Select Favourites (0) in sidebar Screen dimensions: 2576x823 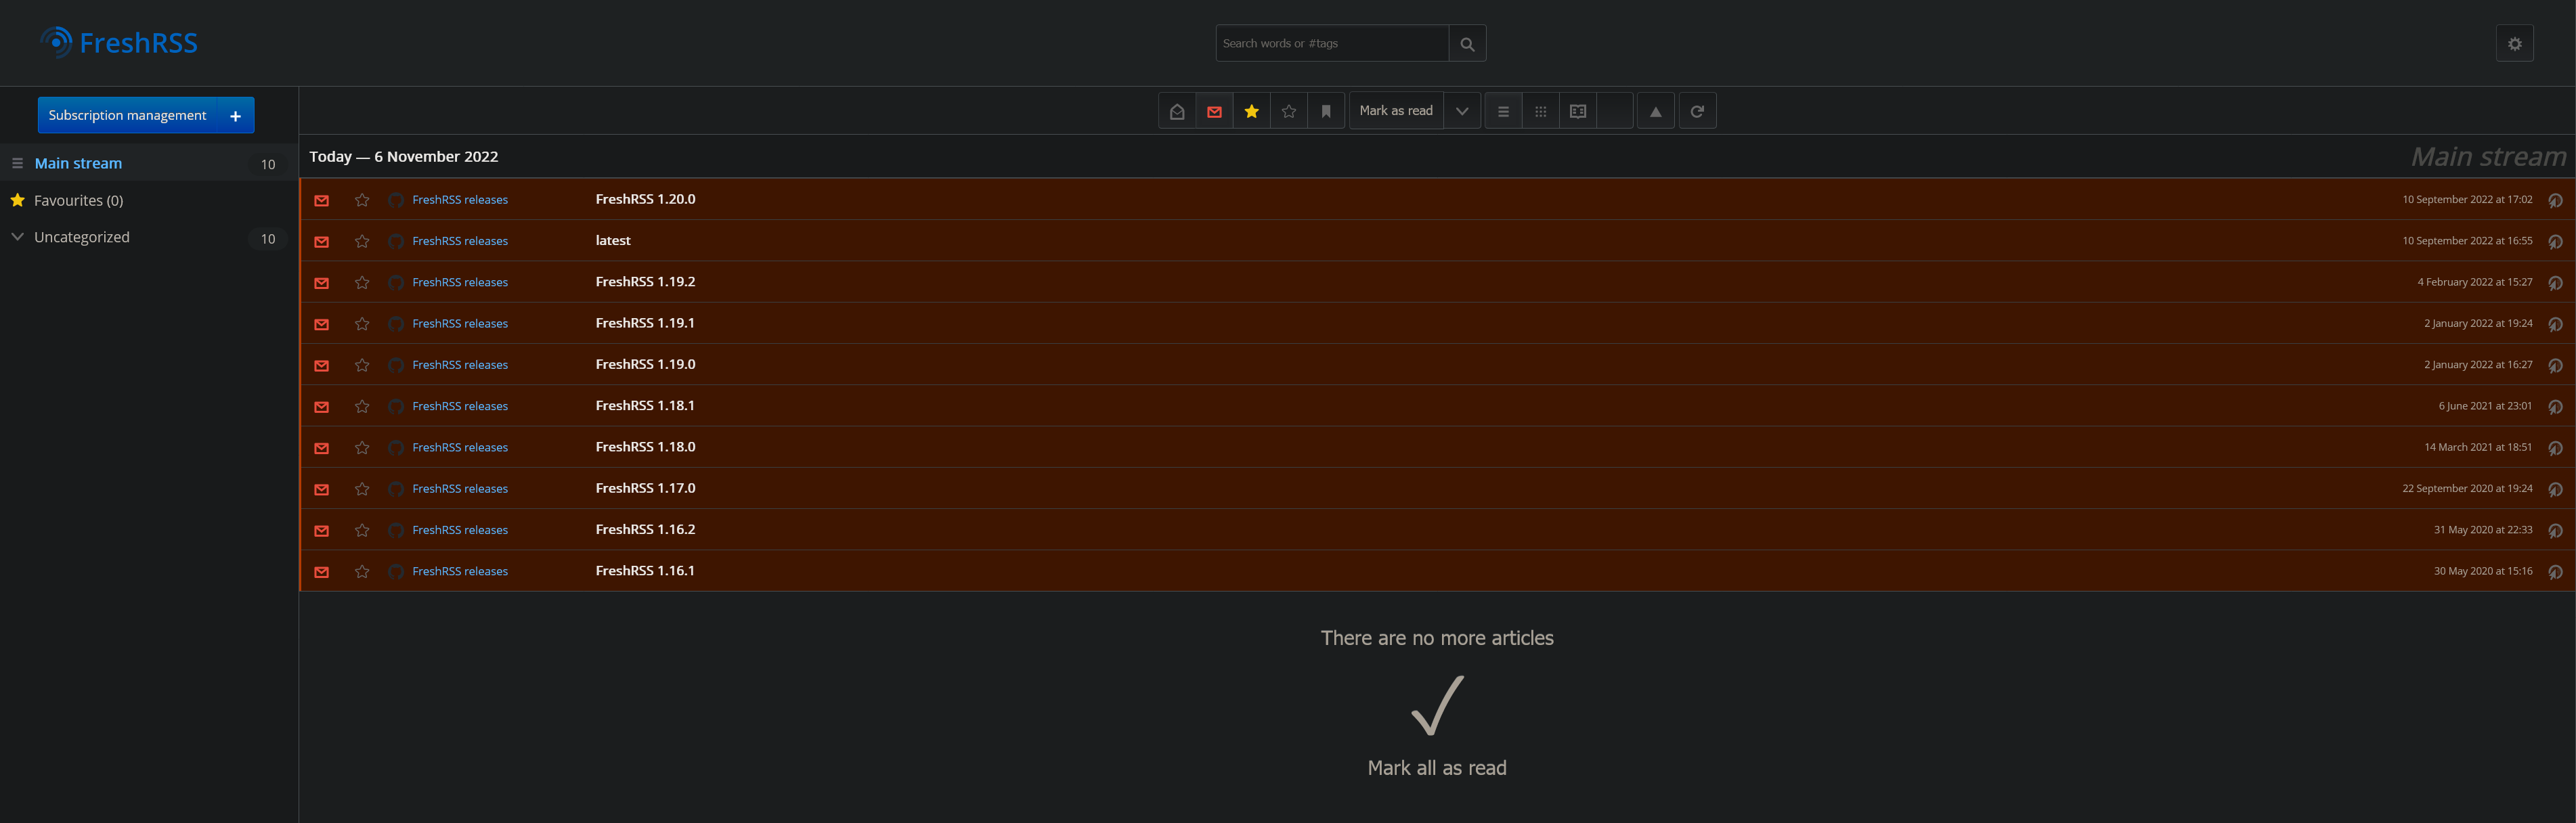[x=78, y=200]
